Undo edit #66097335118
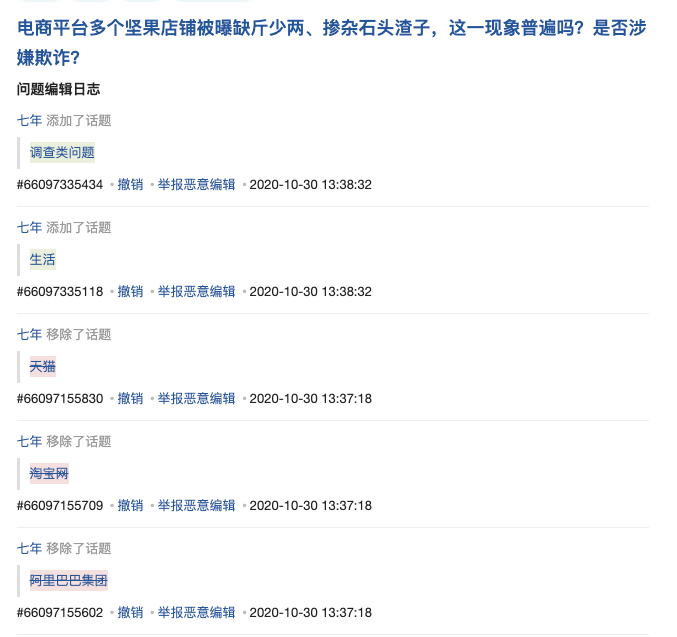 click(130, 292)
